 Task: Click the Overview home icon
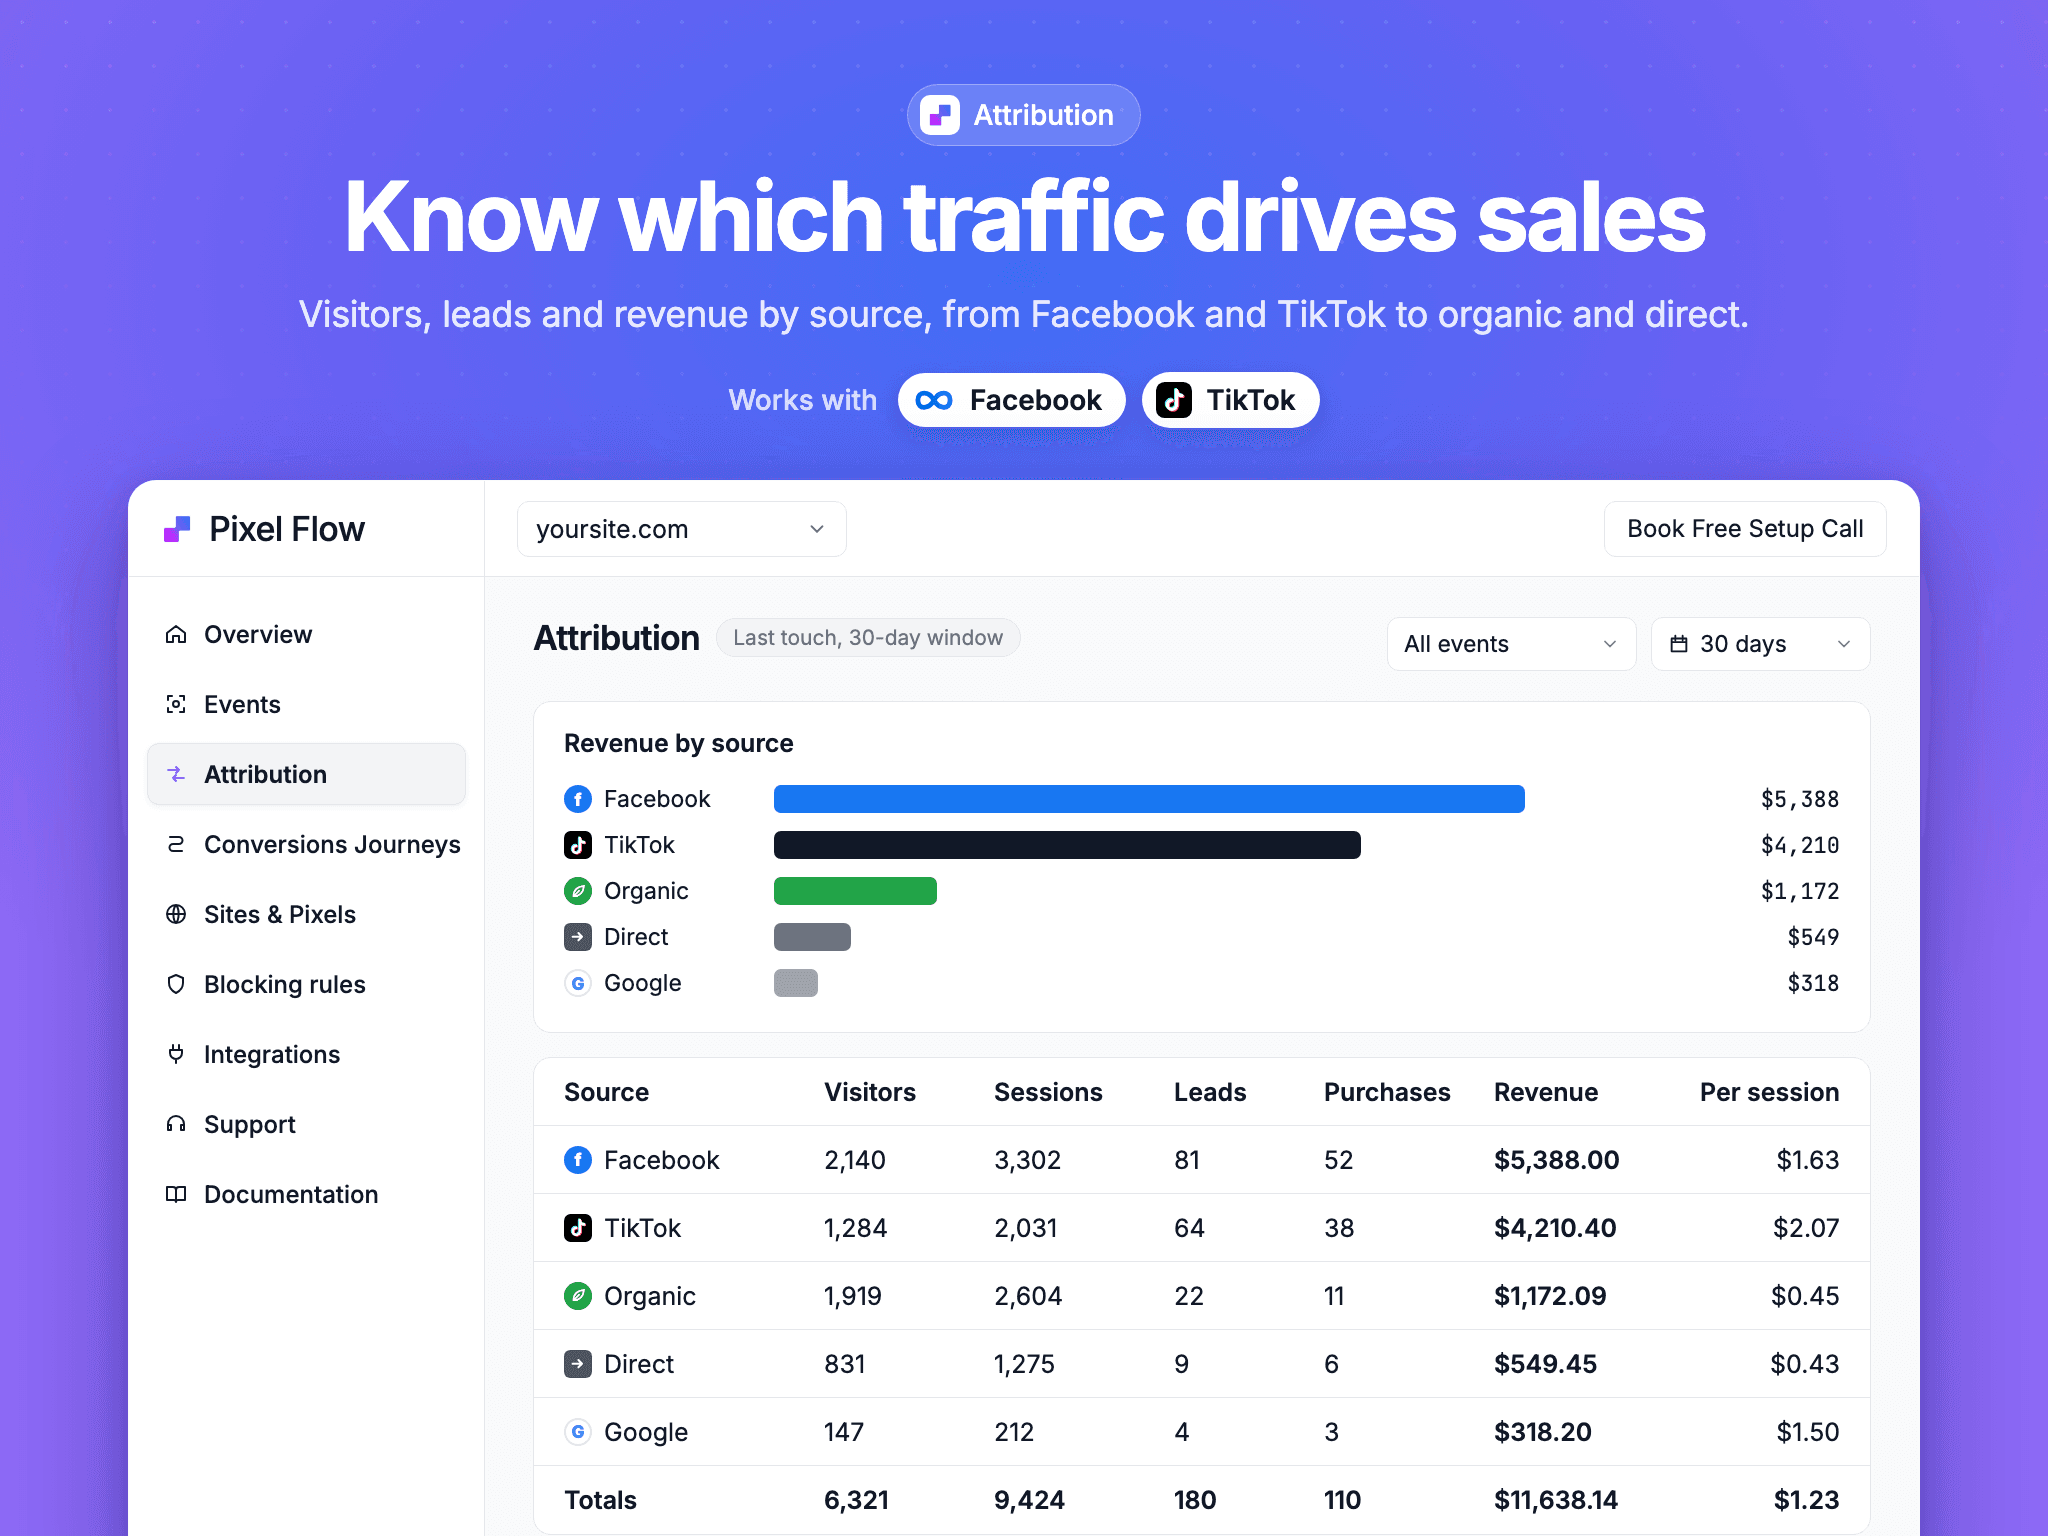pos(176,635)
